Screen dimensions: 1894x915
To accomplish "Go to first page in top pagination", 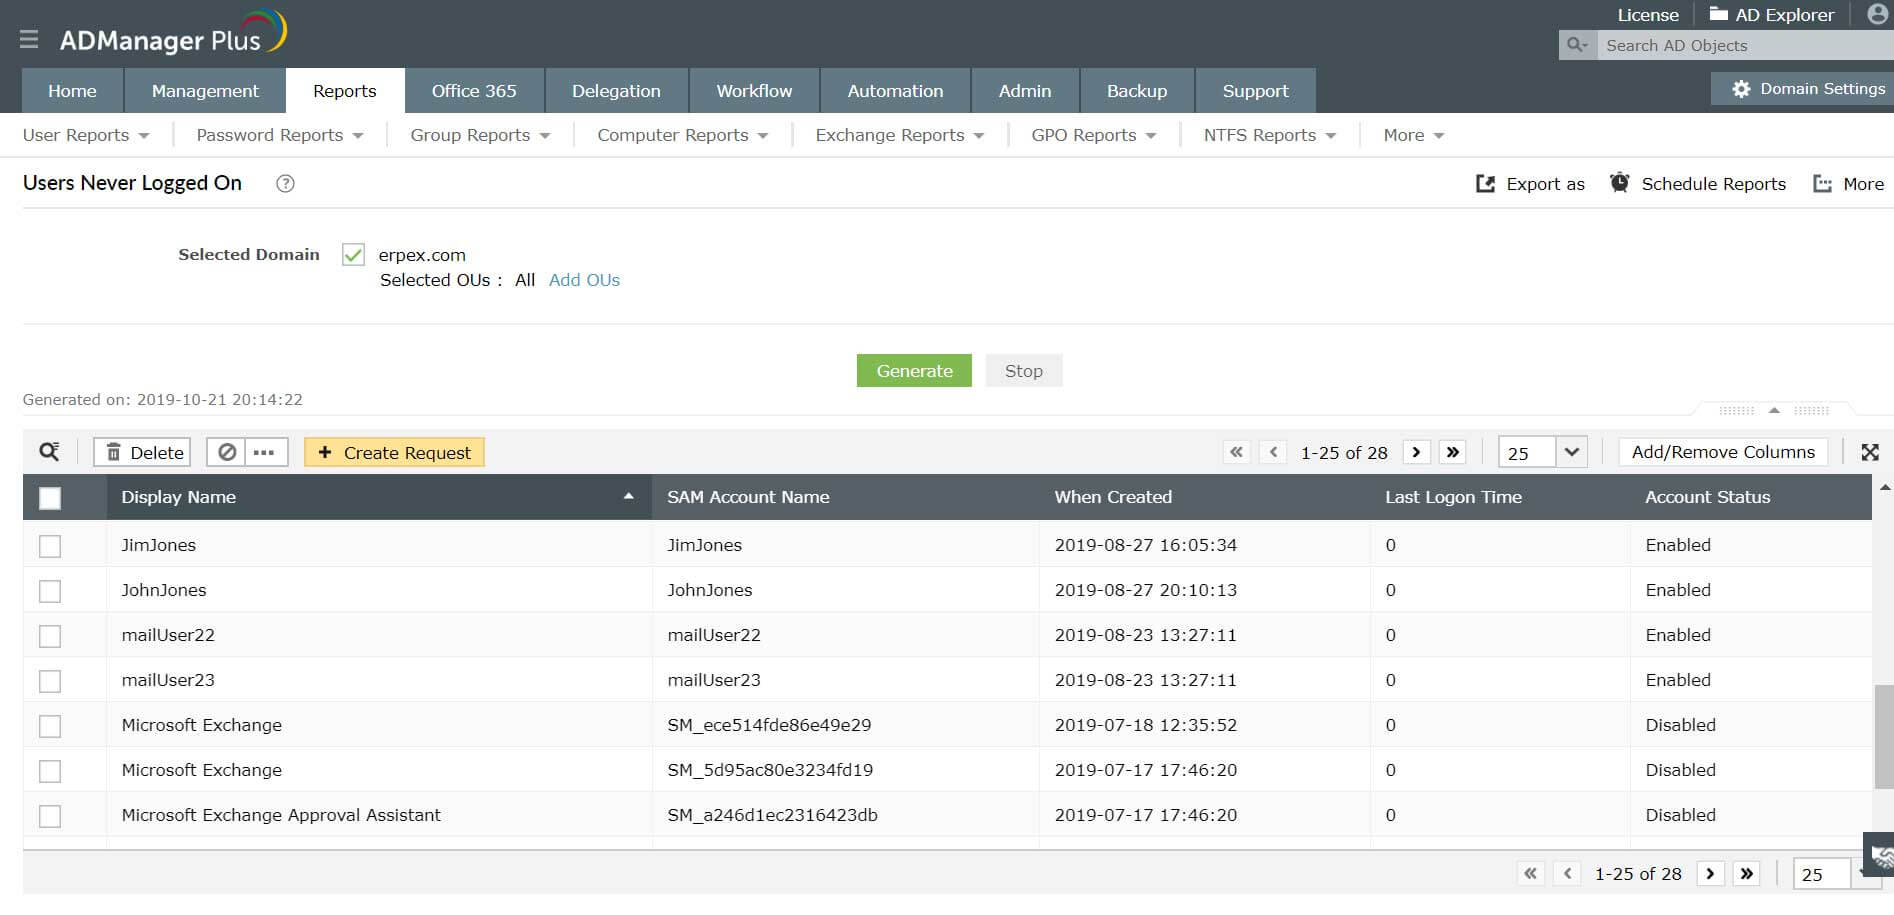I will pyautogui.click(x=1237, y=452).
